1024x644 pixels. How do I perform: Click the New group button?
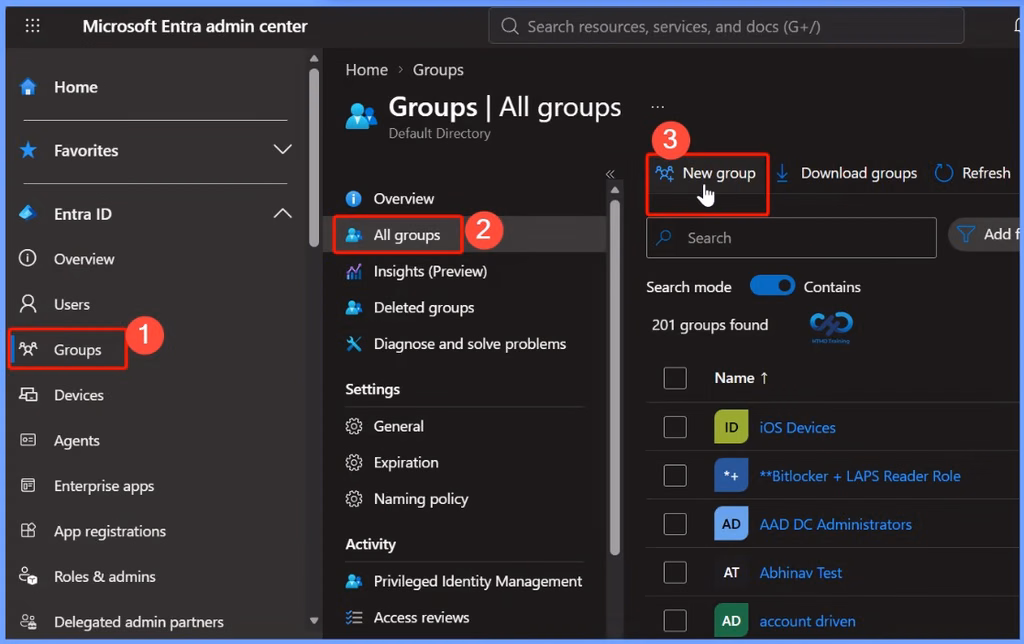pyautogui.click(x=707, y=173)
